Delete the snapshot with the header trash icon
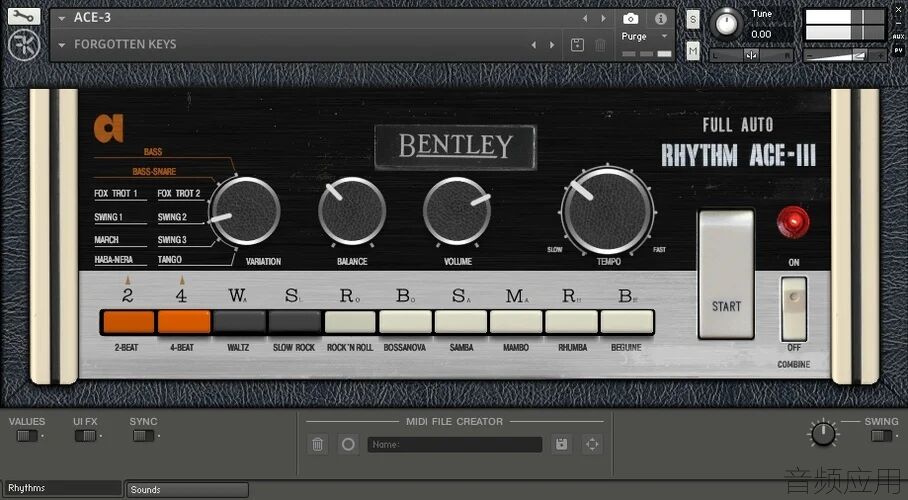This screenshot has width=908, height=500. 601,45
